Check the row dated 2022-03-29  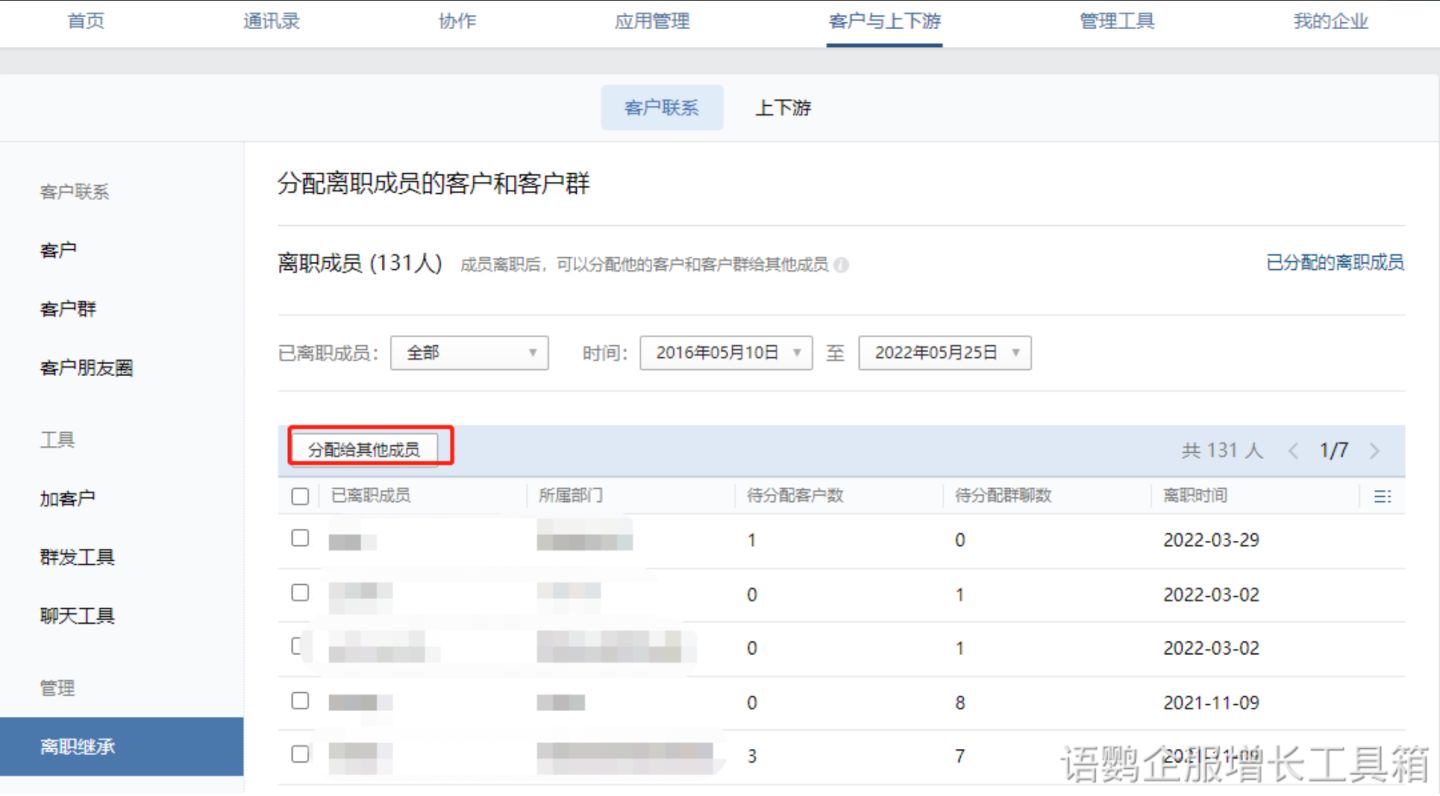[x=300, y=538]
